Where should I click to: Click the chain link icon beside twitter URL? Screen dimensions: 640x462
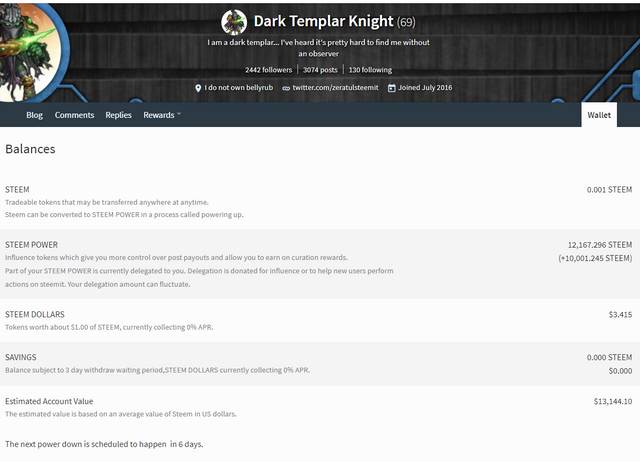coord(286,88)
